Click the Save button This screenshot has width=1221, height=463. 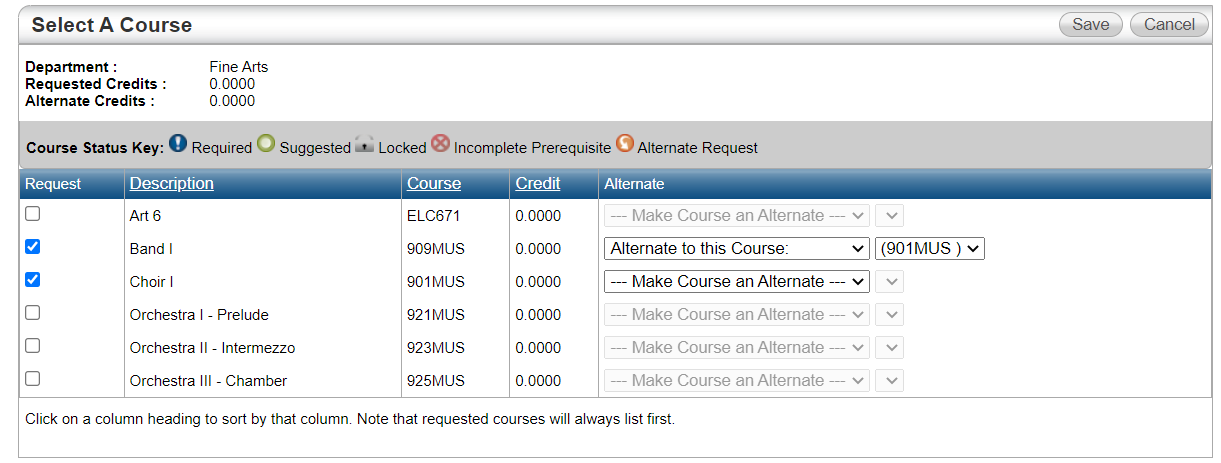1091,25
